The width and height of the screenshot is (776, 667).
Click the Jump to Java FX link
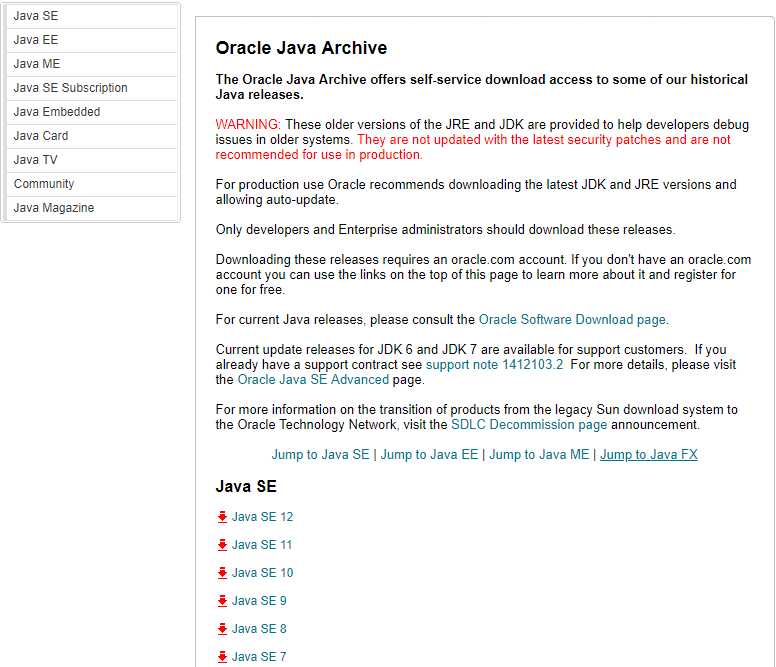click(x=649, y=454)
